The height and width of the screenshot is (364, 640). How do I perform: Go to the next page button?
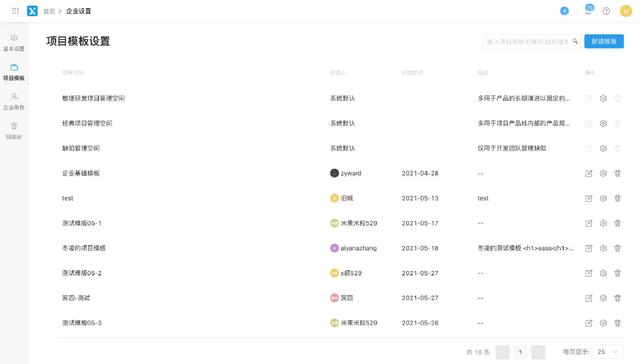(538, 352)
